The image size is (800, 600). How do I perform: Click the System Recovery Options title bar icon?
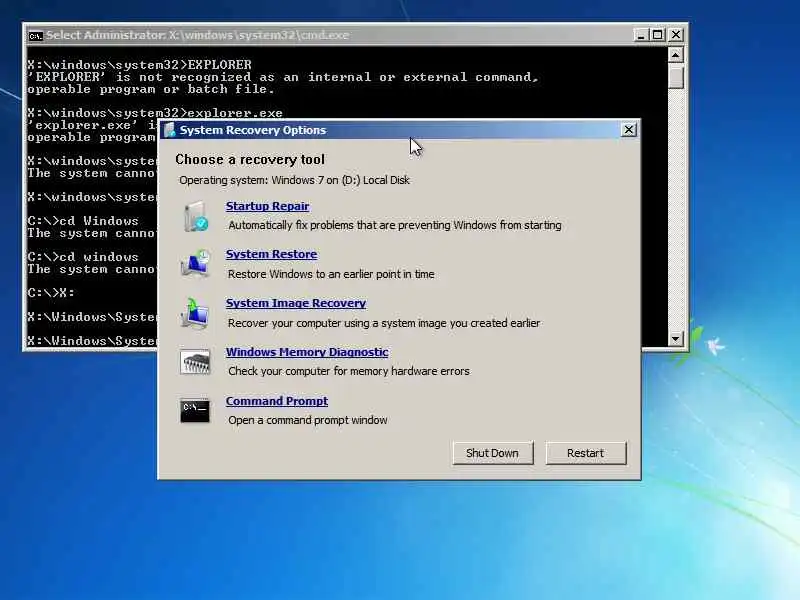[x=169, y=130]
